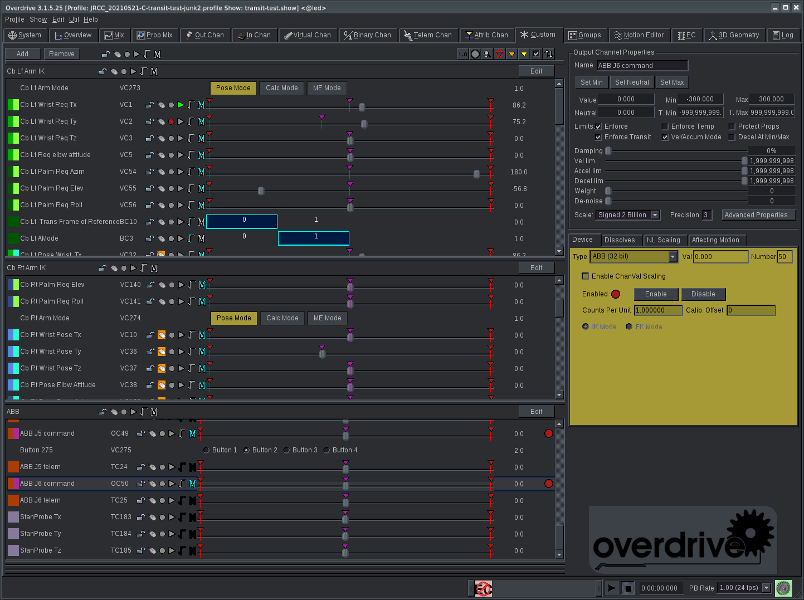Open the PB Rate dropdown
The width and height of the screenshot is (804, 600).
tap(744, 588)
